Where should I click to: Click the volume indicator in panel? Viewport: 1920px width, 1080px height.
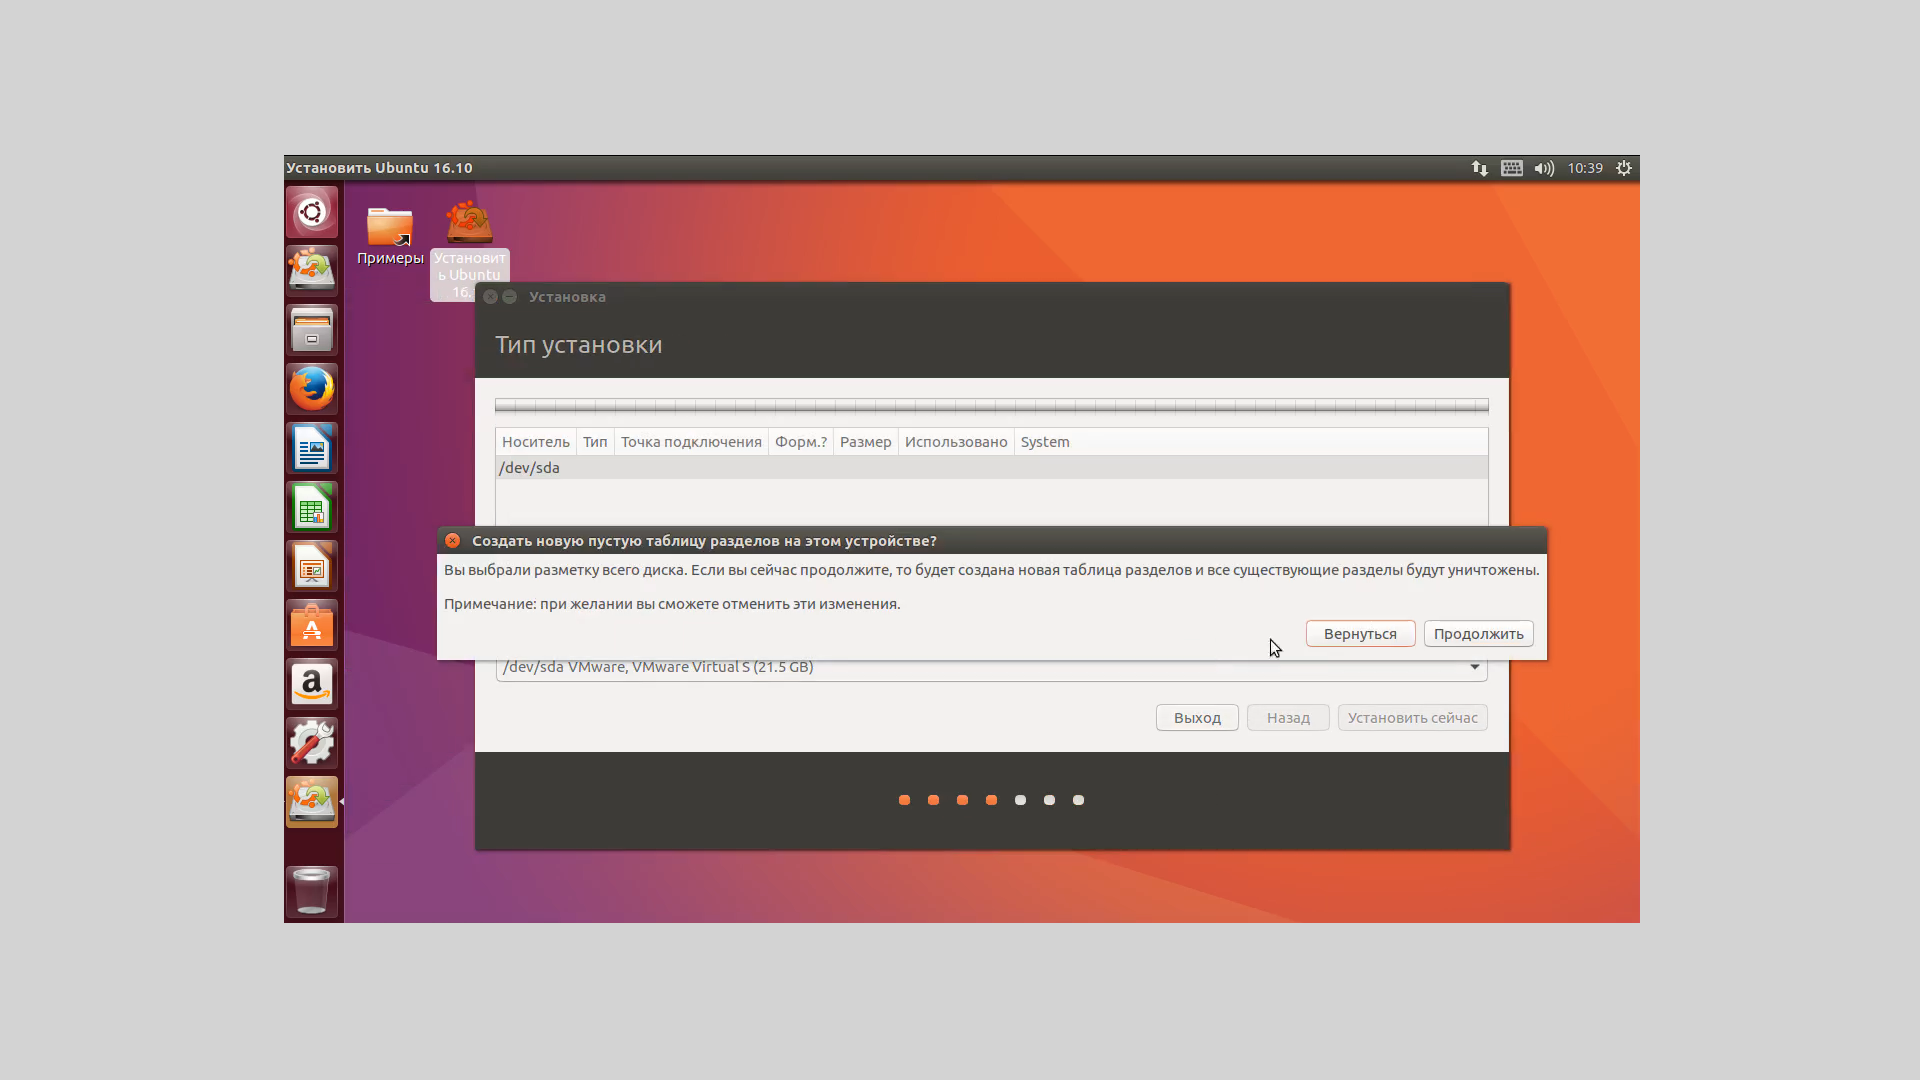tap(1544, 168)
